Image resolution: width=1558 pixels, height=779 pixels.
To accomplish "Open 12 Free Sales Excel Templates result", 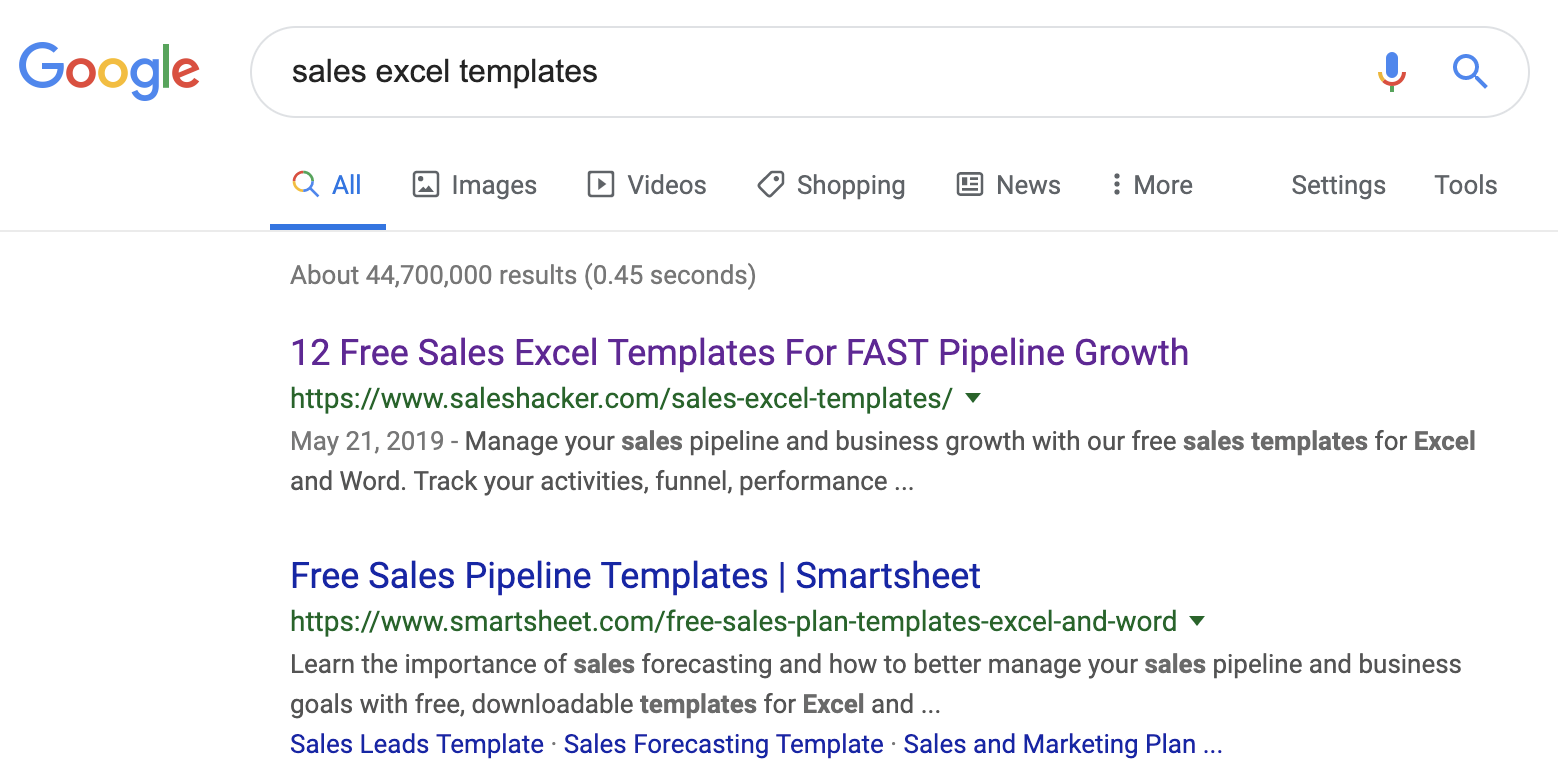I will (739, 353).
